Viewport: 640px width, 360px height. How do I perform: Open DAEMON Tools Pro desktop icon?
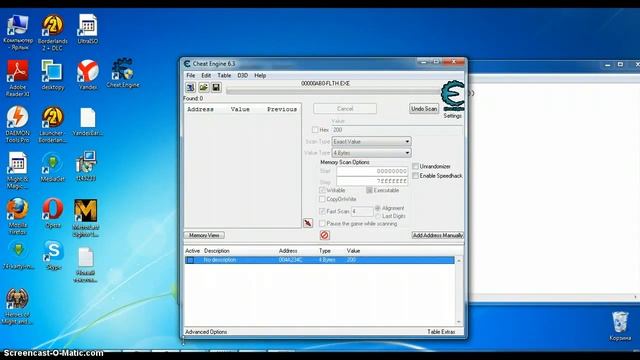[18, 124]
